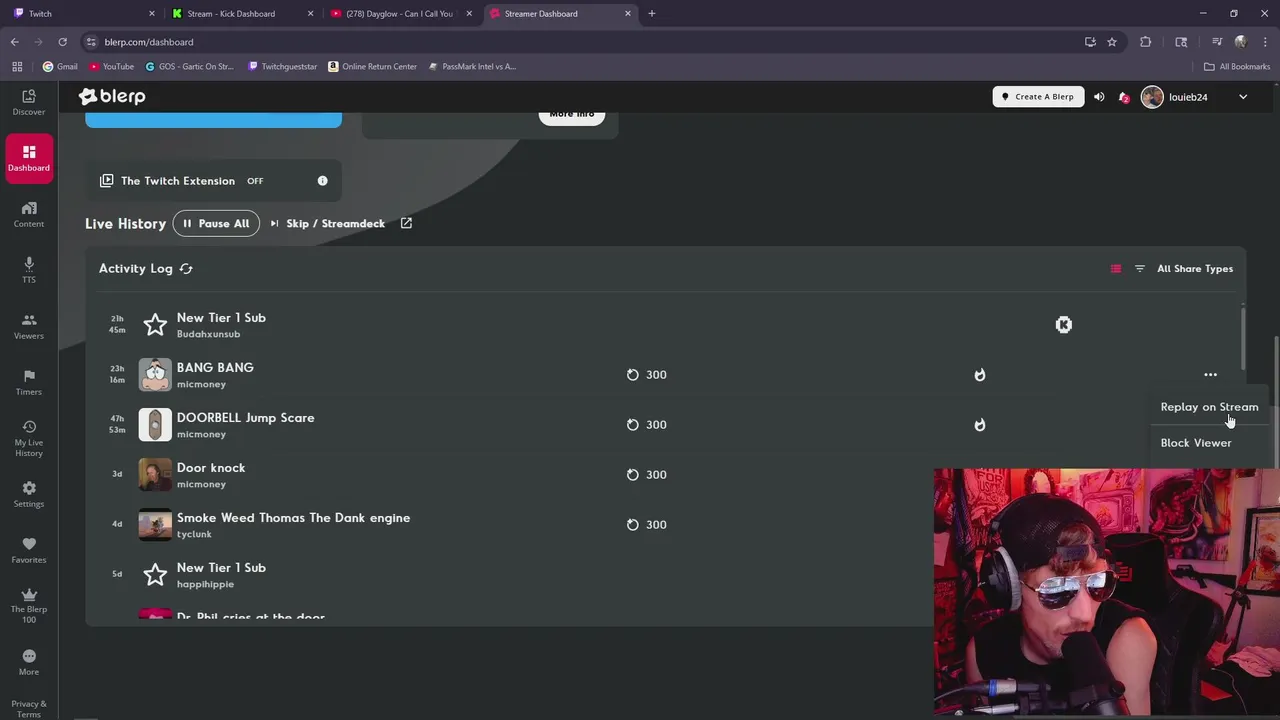
Task: Open the three-dot menu on BANG BANG row
Action: [1210, 375]
